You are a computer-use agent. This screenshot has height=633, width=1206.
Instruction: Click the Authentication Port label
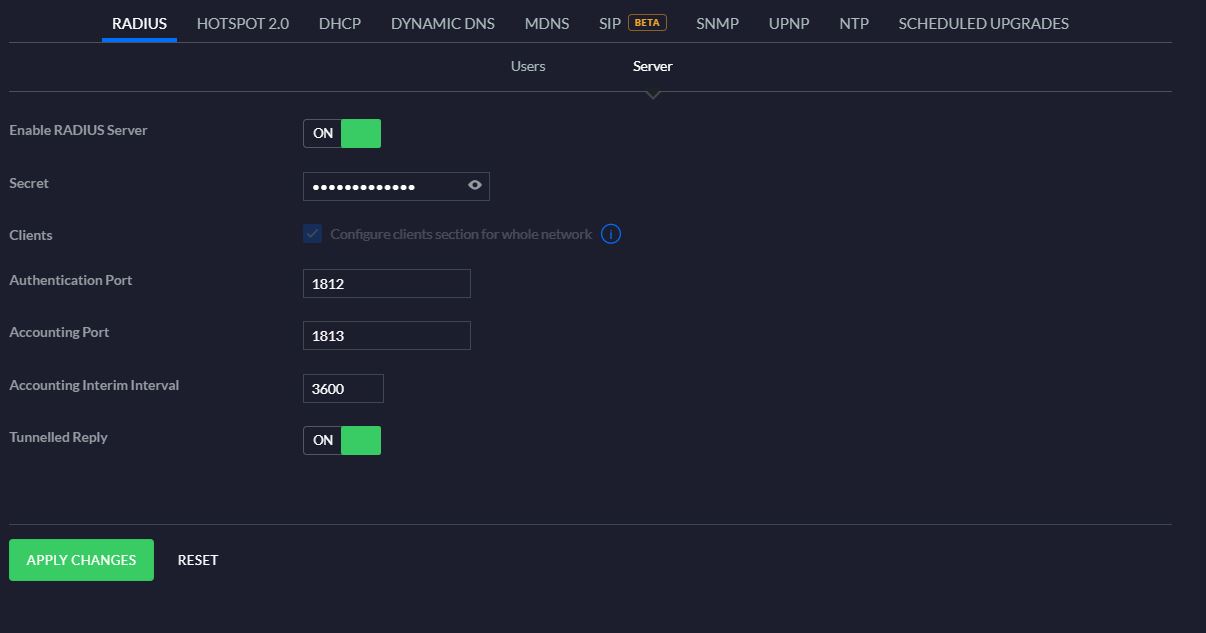click(x=71, y=280)
